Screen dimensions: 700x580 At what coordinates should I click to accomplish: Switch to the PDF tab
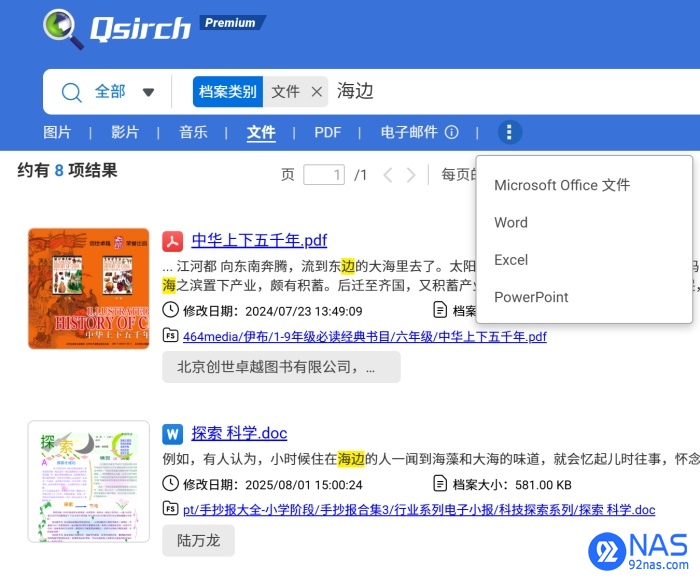pos(328,132)
